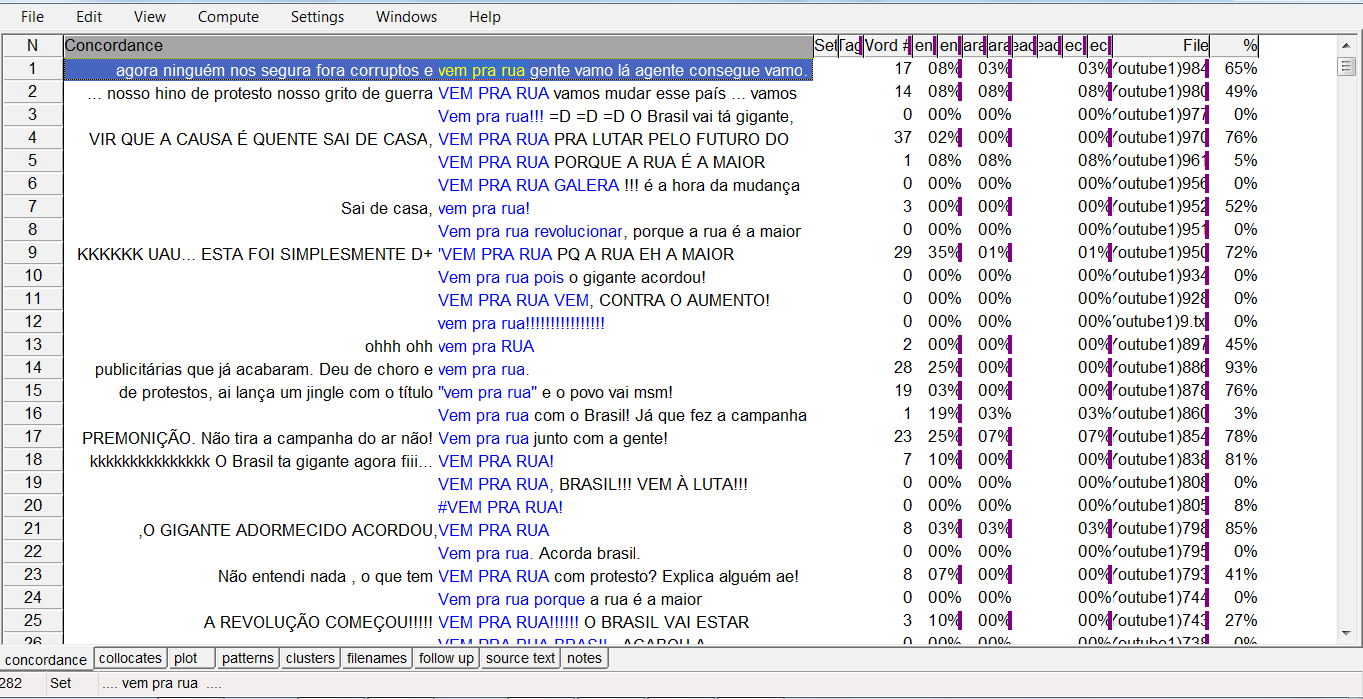Click the 'Set' status bar cell

pos(72,684)
